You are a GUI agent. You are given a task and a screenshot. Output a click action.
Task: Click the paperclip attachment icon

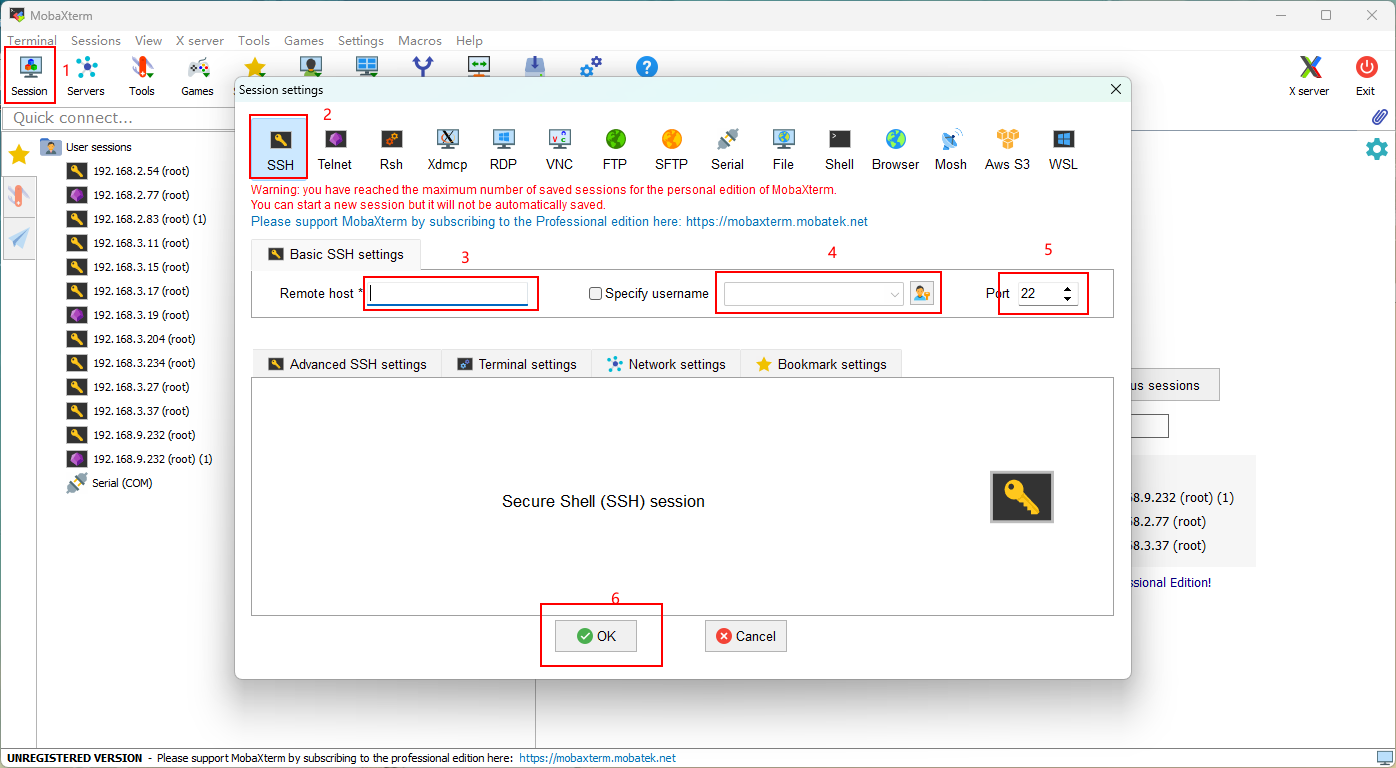coord(1379,117)
